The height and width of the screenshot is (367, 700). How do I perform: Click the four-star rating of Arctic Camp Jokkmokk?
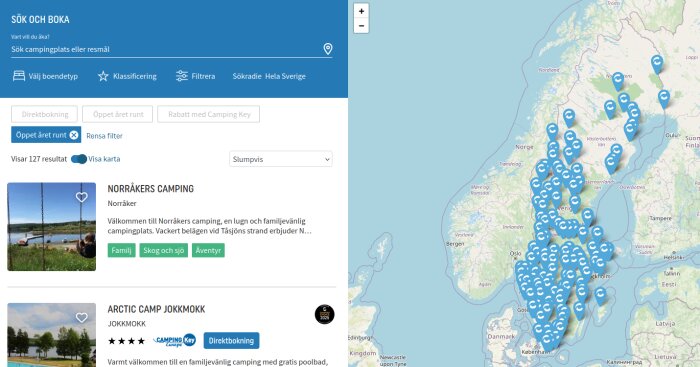coord(126,341)
